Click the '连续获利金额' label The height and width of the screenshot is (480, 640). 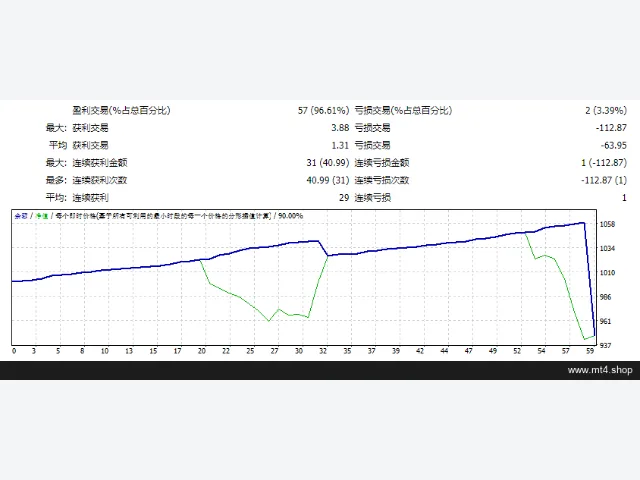pyautogui.click(x=100, y=163)
